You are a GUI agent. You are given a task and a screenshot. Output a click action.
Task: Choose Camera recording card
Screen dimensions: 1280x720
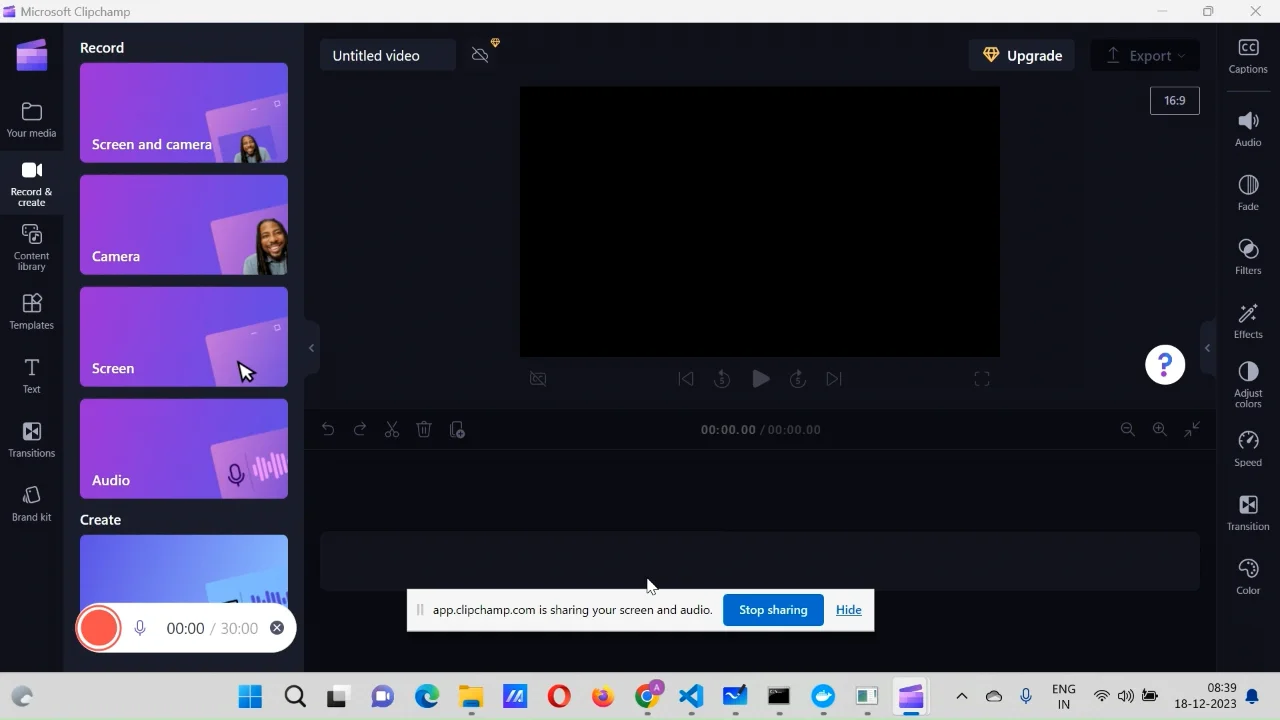184,225
